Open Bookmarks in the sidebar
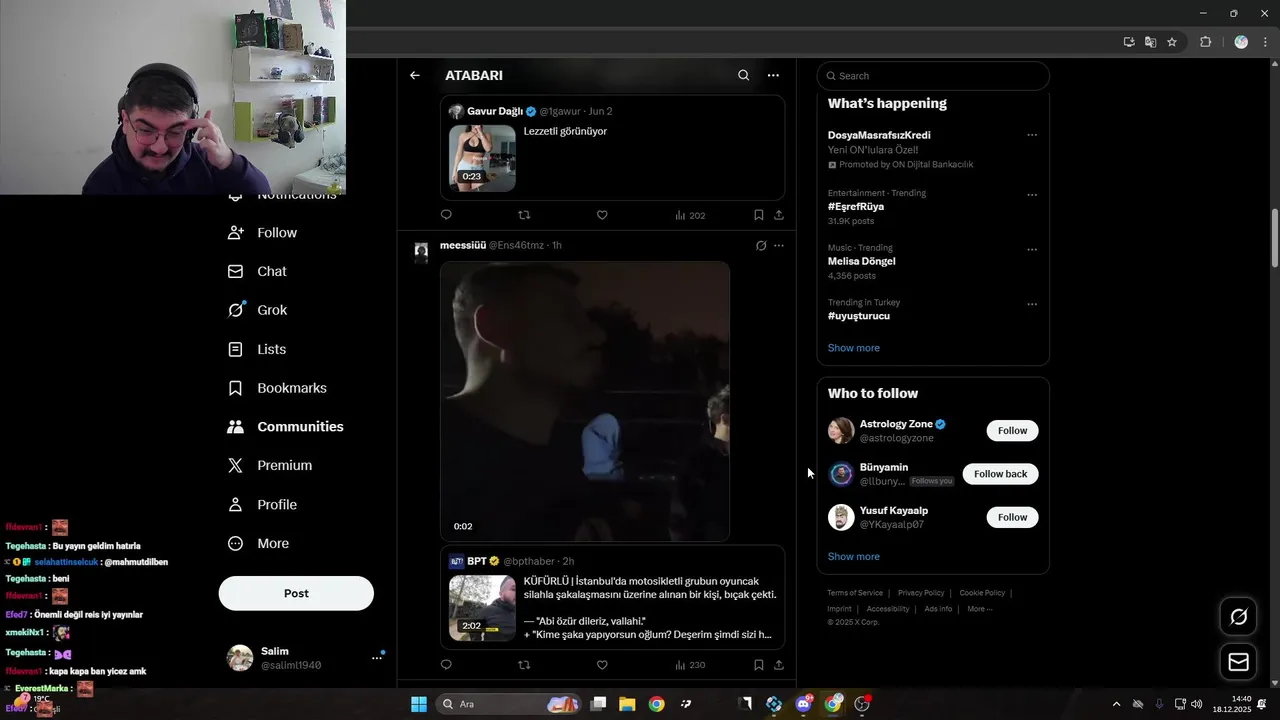 coord(278,388)
